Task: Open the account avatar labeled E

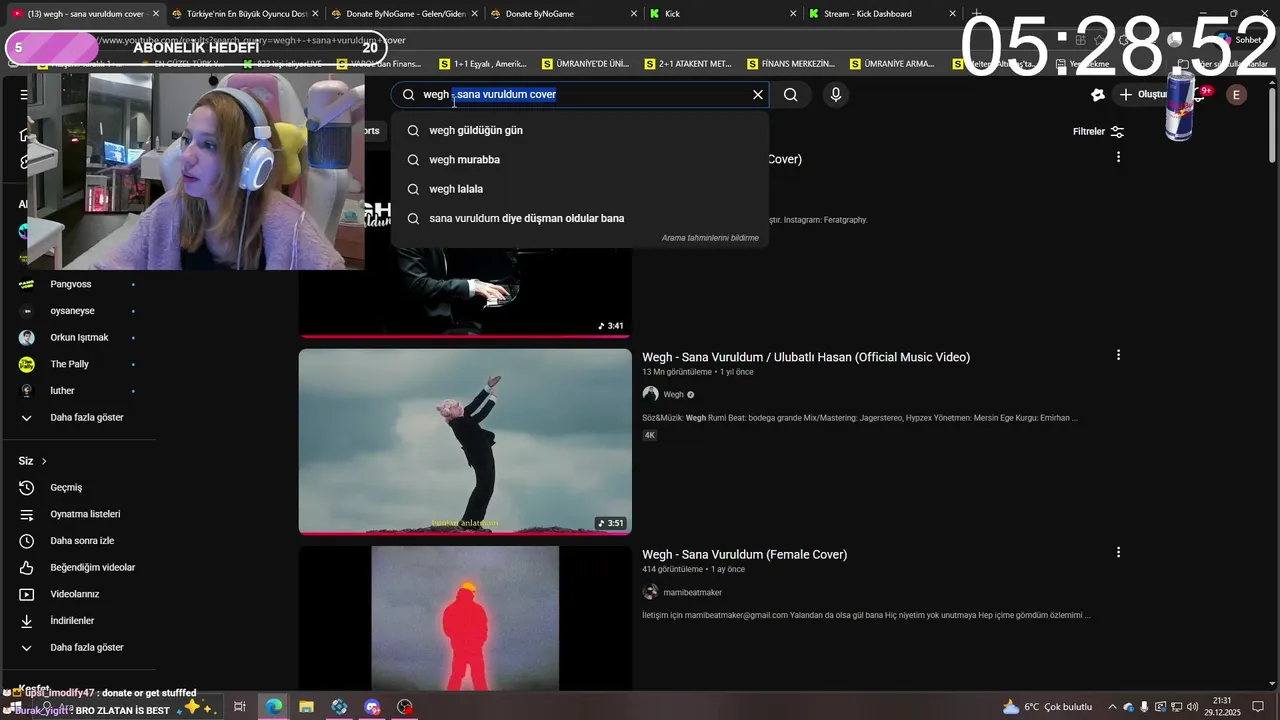Action: point(1237,95)
